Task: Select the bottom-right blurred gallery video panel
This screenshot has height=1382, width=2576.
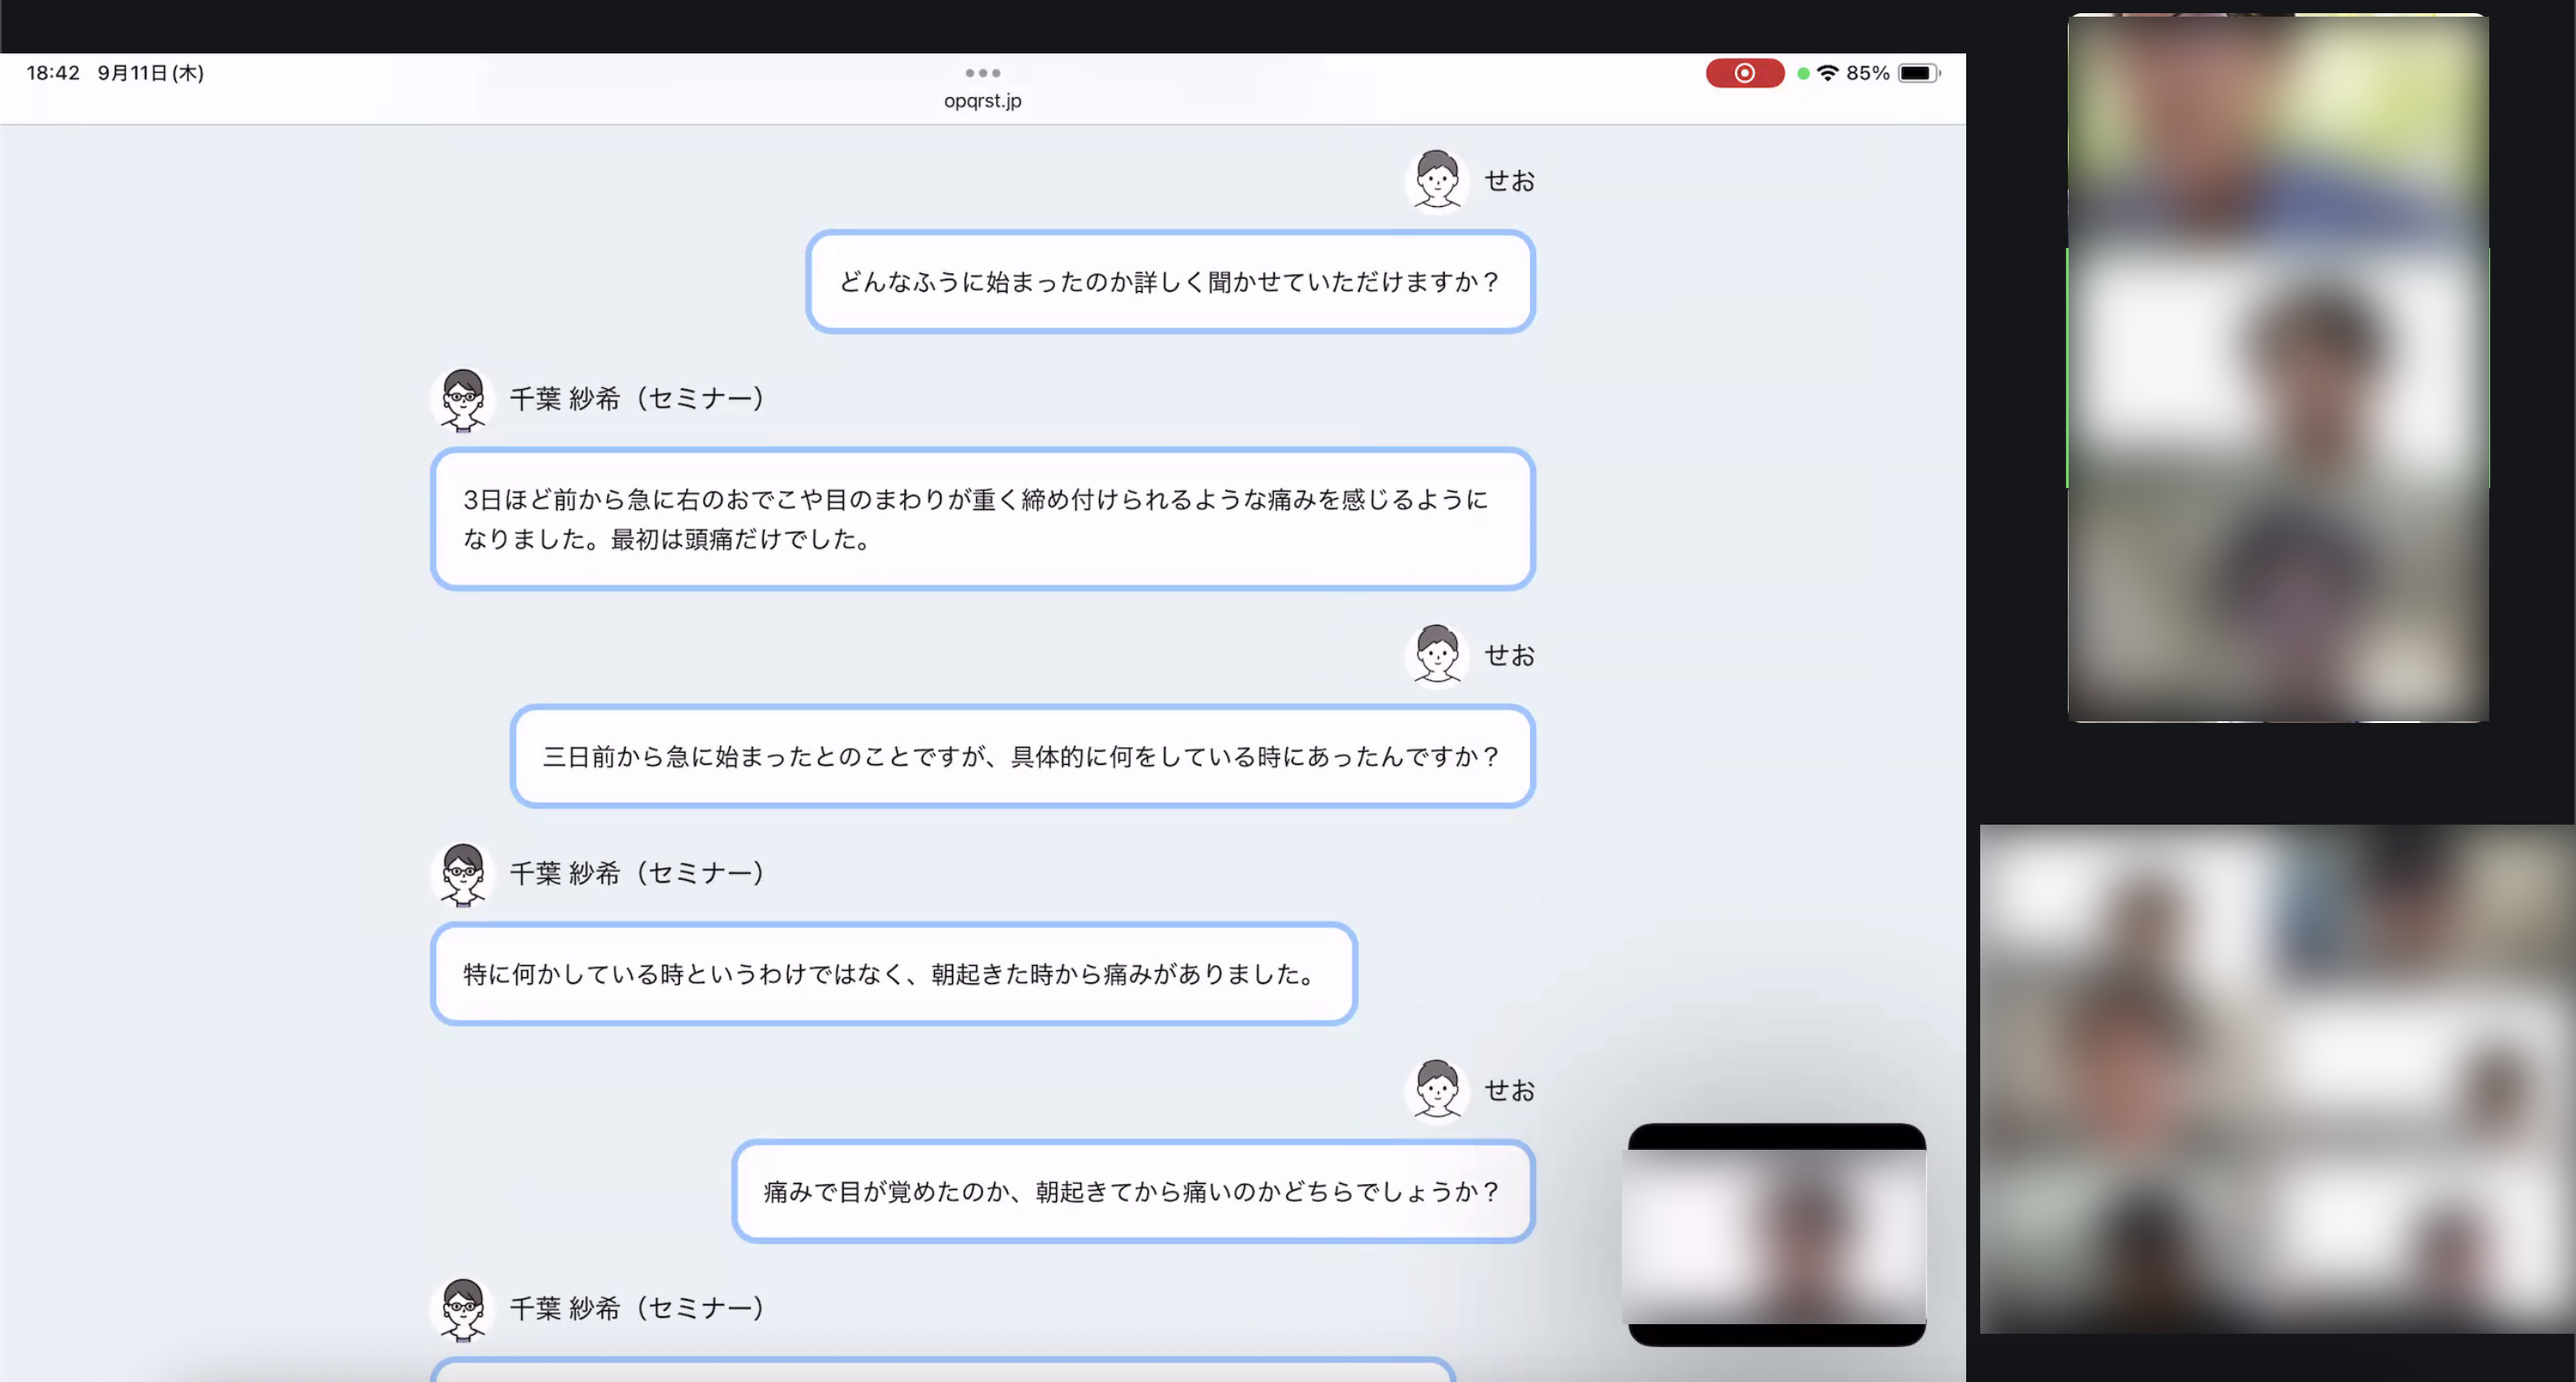Action: coord(2276,1078)
